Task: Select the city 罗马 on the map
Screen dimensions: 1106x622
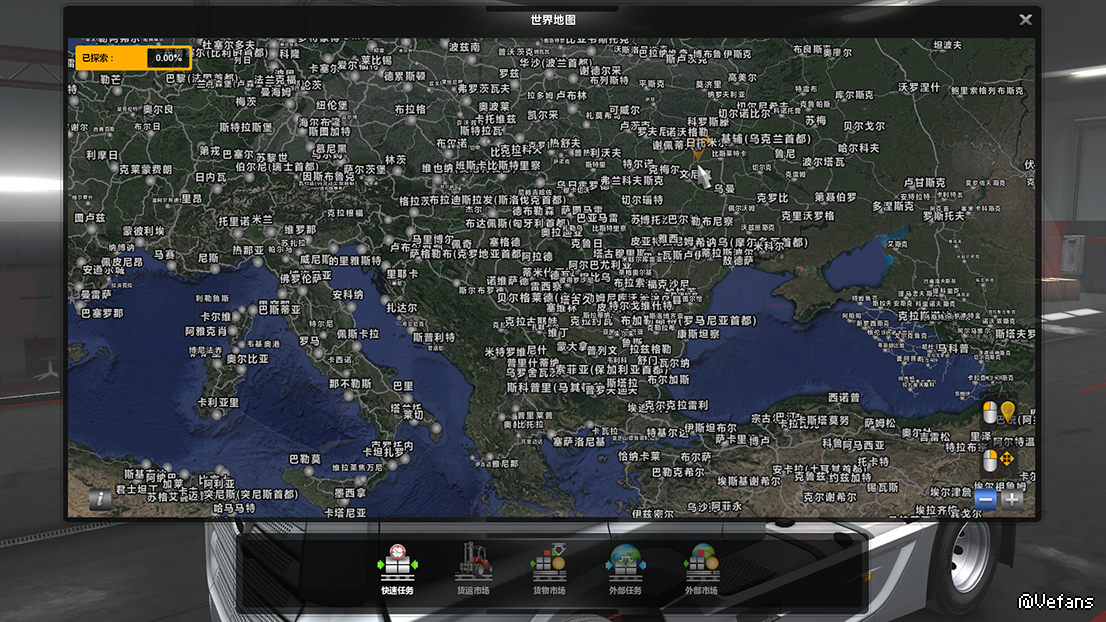Action: (x=309, y=341)
